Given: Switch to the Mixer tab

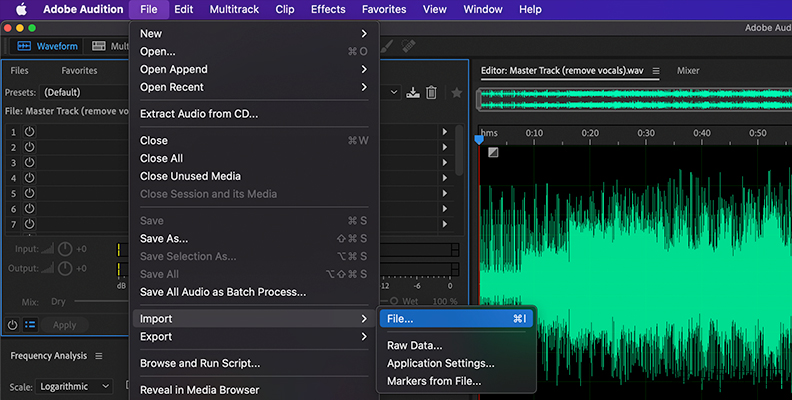Looking at the screenshot, I should click(688, 71).
